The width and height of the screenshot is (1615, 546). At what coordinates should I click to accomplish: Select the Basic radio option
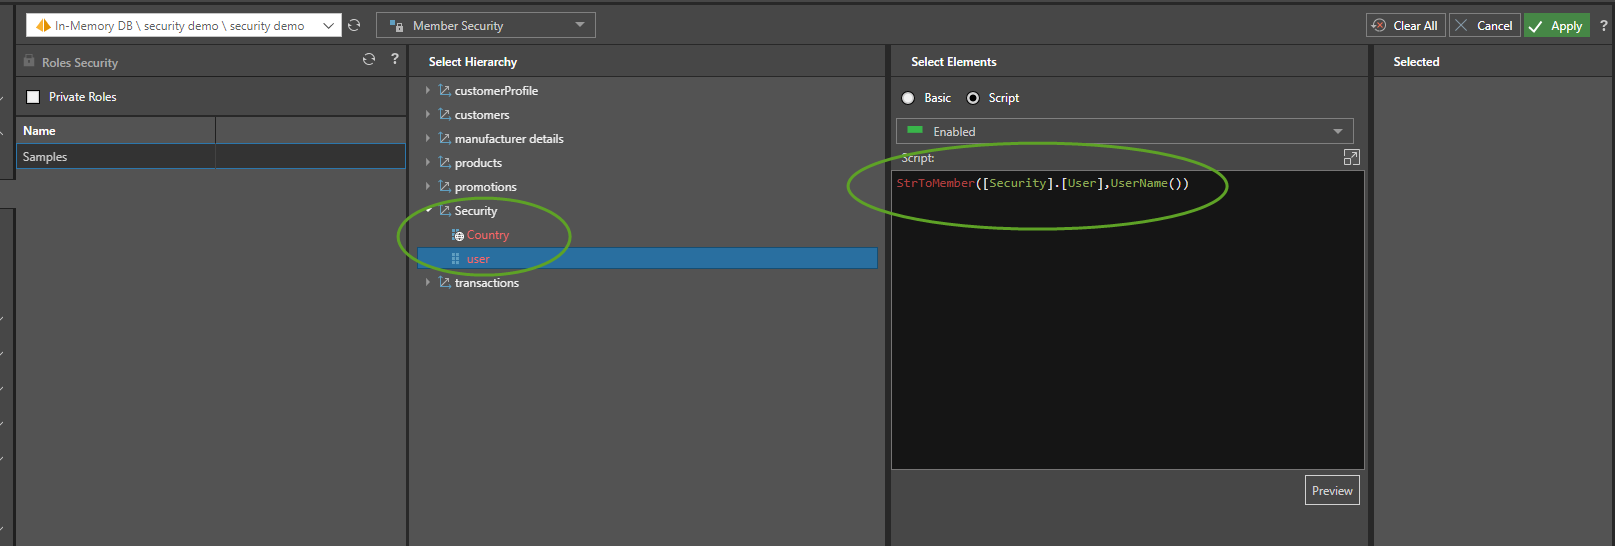coord(908,98)
